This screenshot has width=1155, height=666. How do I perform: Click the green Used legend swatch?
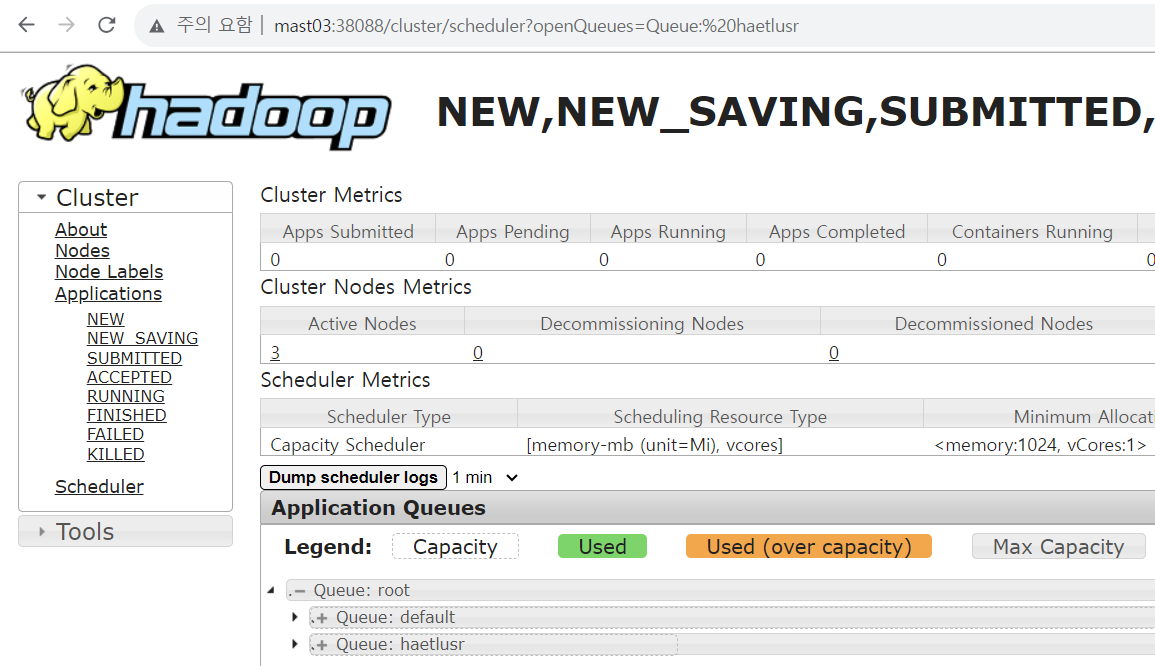coord(603,547)
